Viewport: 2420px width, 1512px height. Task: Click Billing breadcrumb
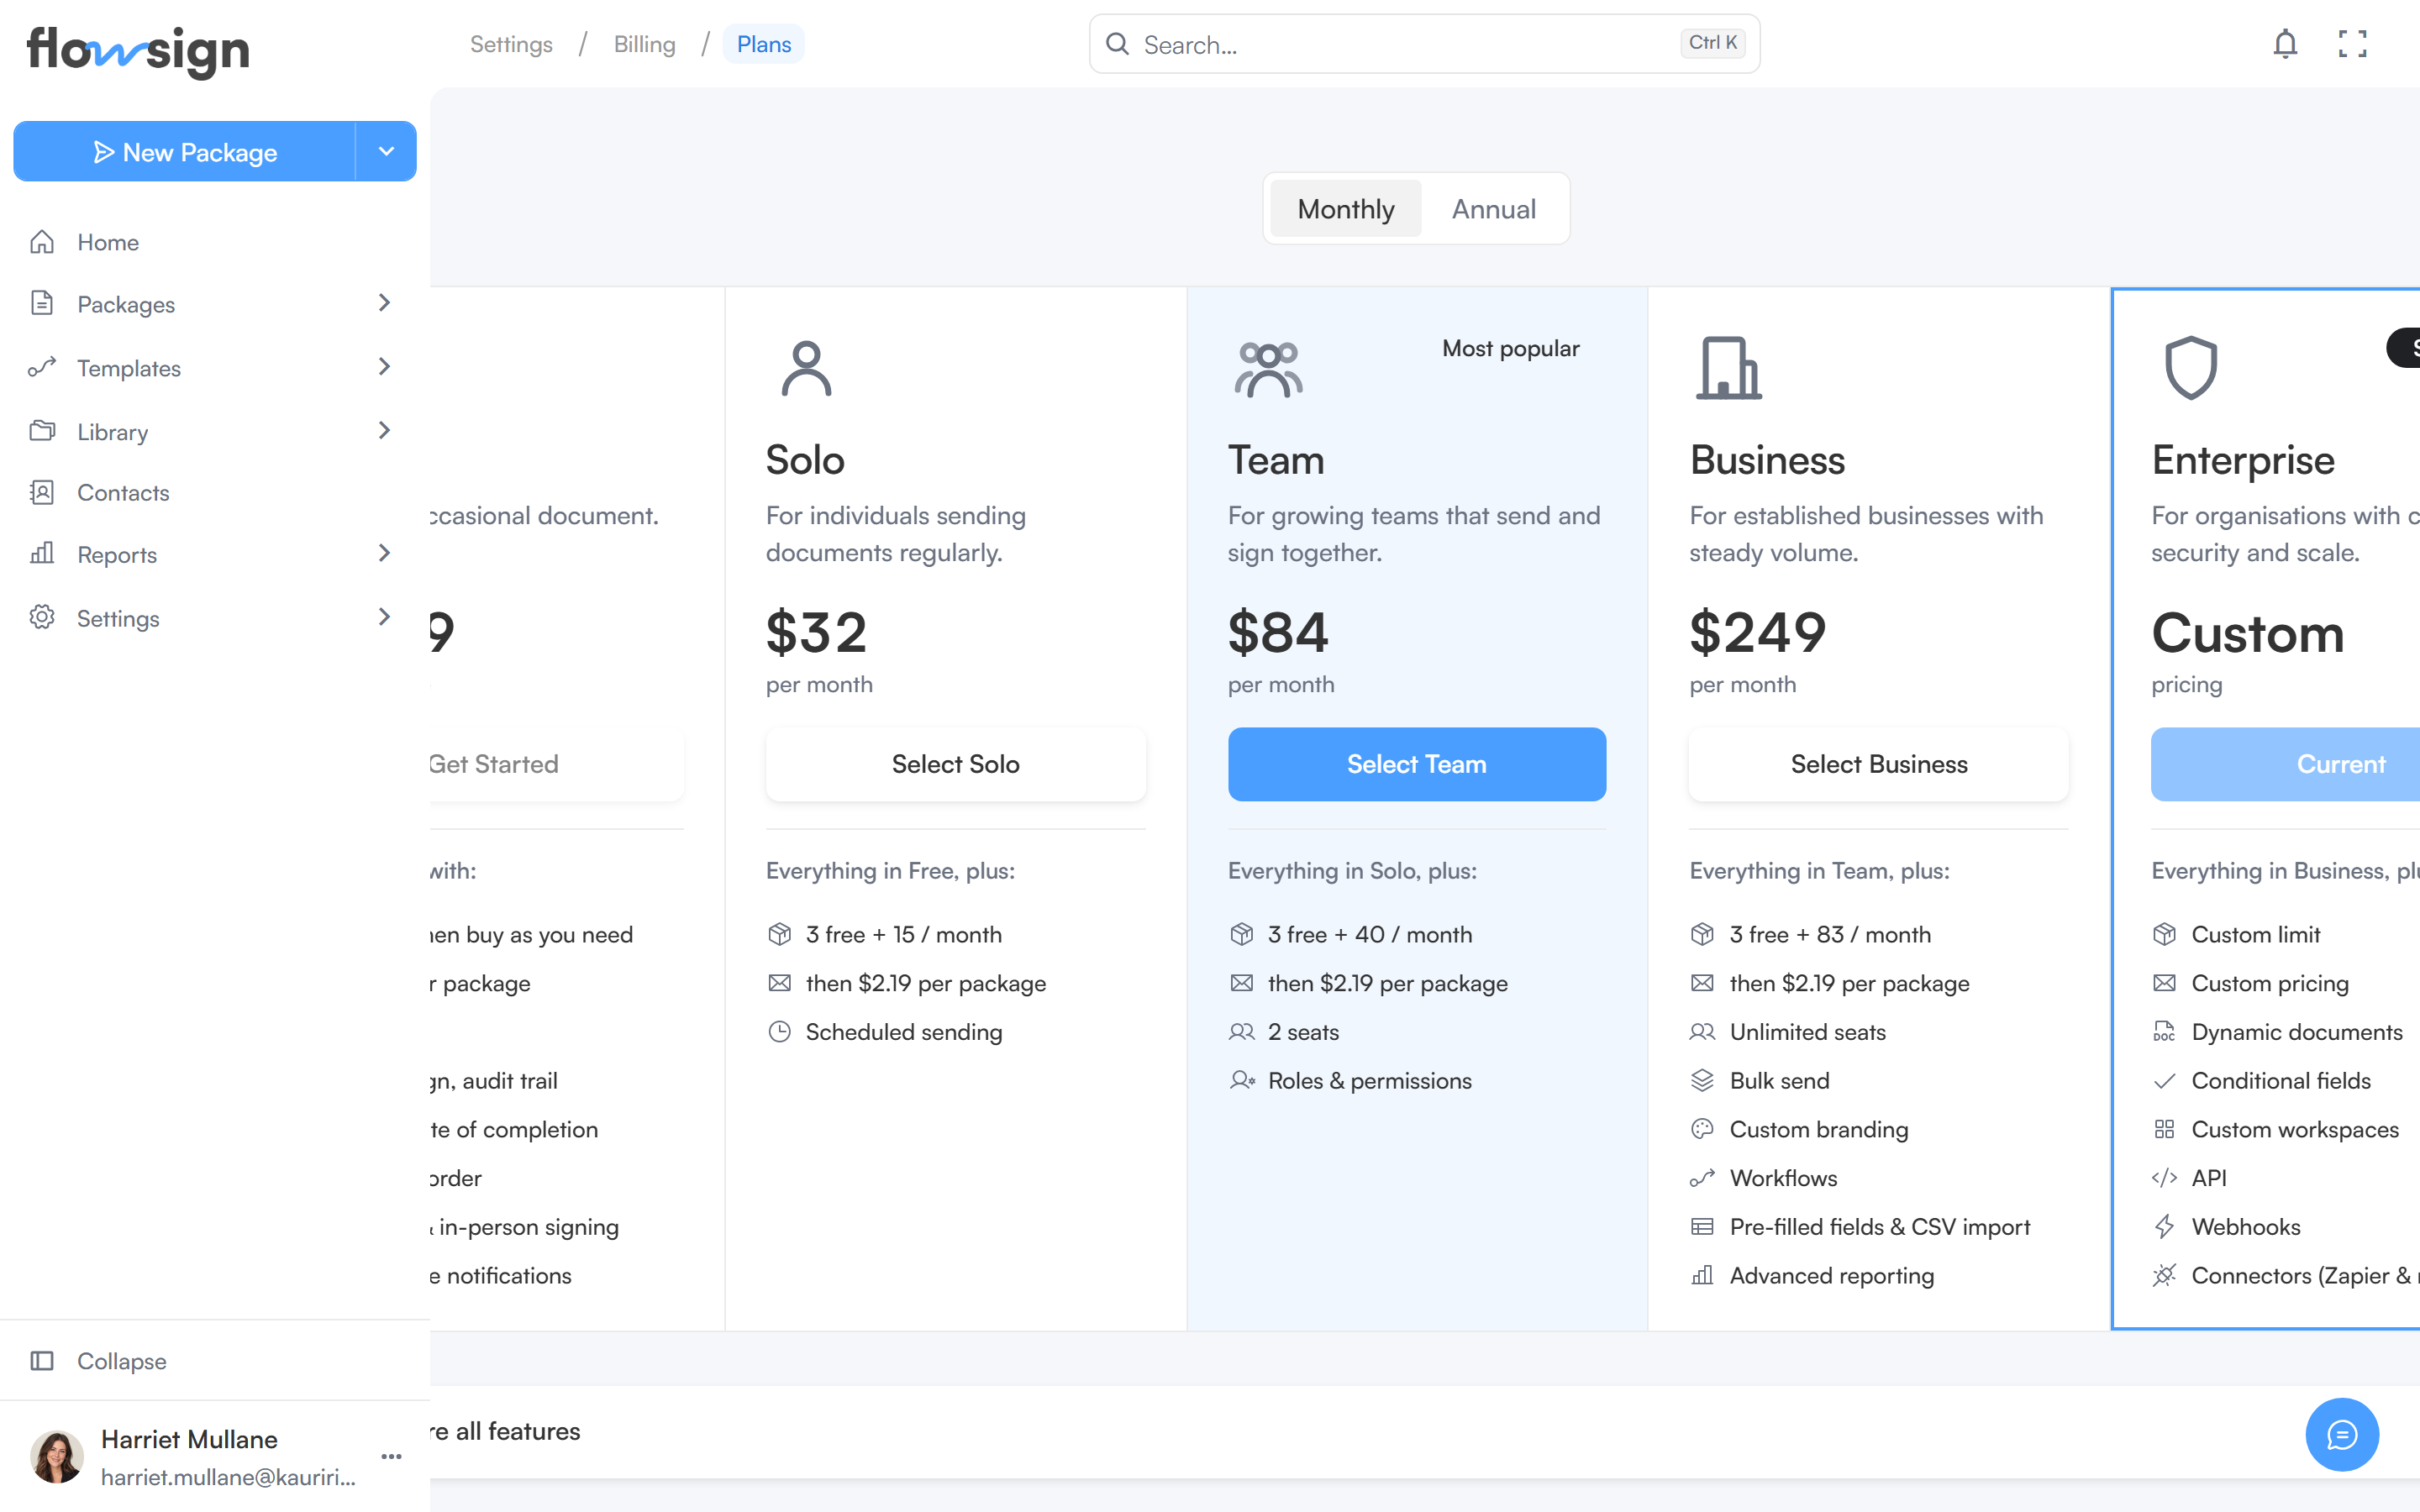[644, 44]
